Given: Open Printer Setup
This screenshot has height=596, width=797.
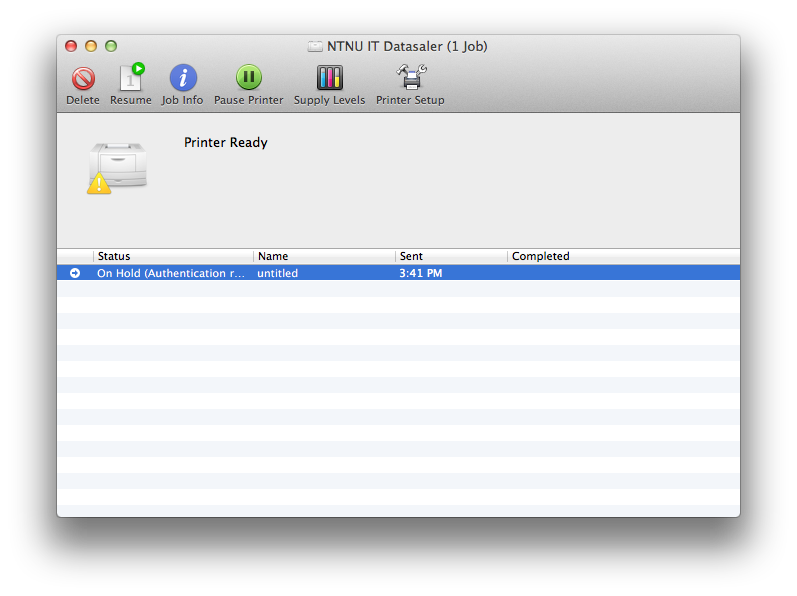Looking at the screenshot, I should pos(410,85).
